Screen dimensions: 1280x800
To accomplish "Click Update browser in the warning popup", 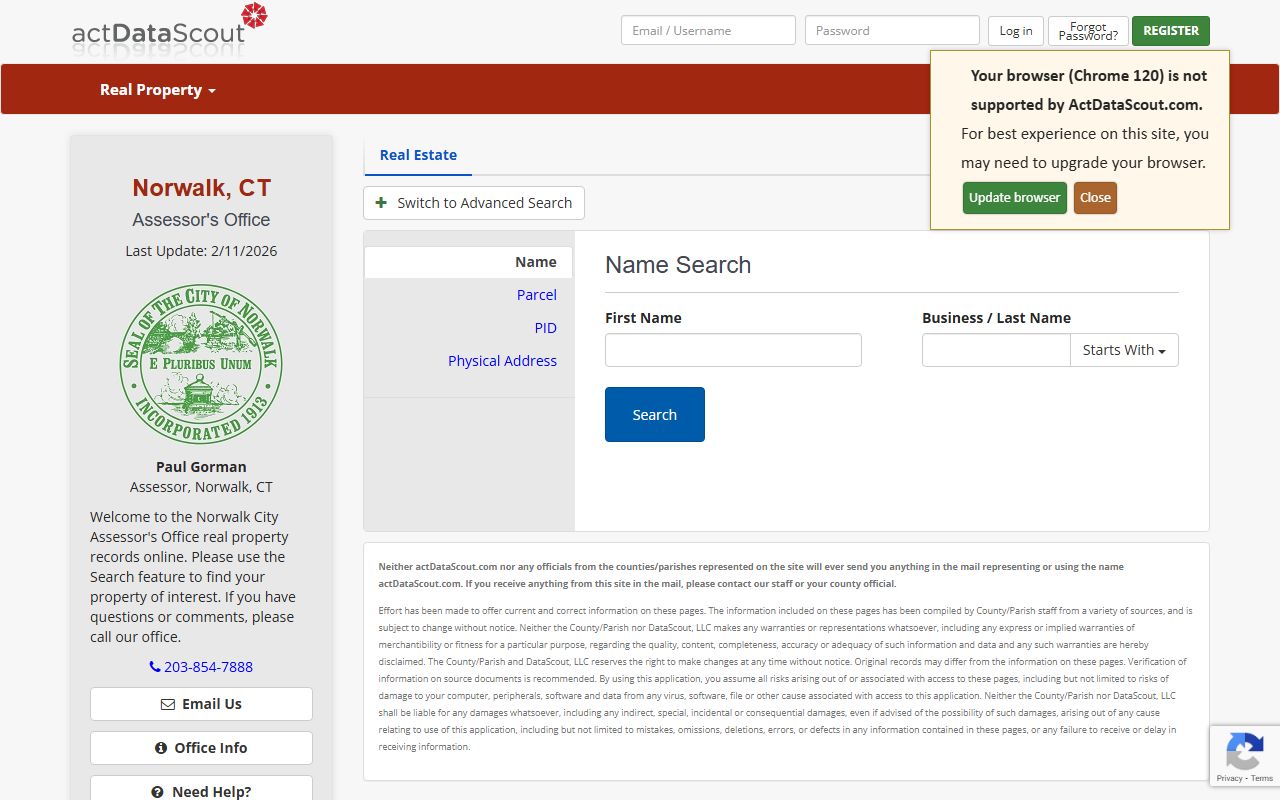I will [1015, 198].
